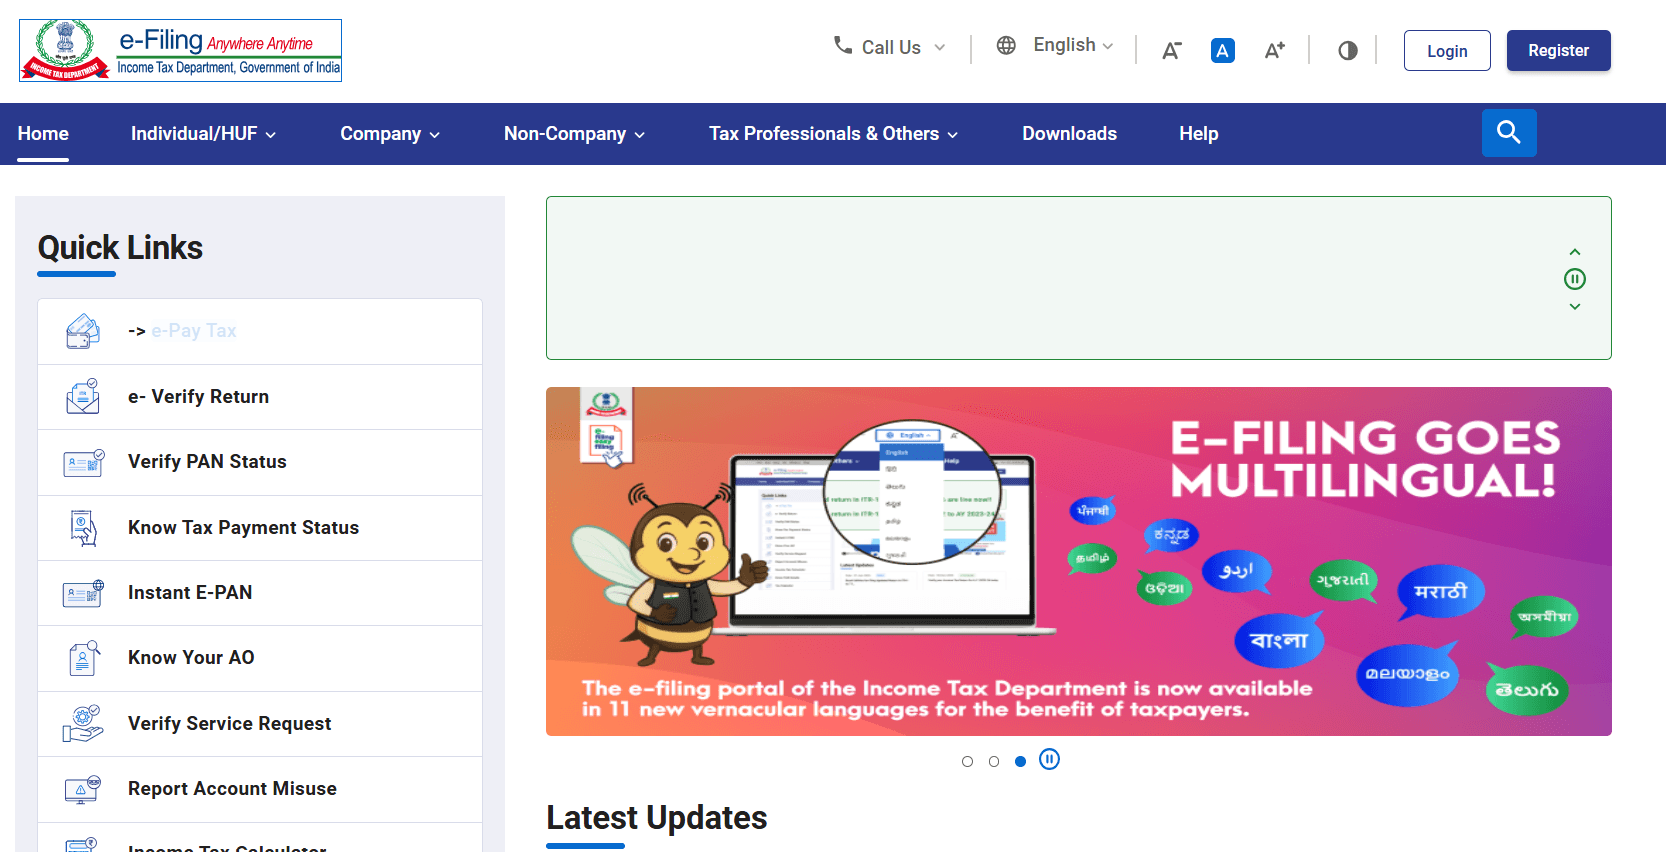This screenshot has height=852, width=1666.
Task: Open the Help menu item
Action: coord(1198,134)
